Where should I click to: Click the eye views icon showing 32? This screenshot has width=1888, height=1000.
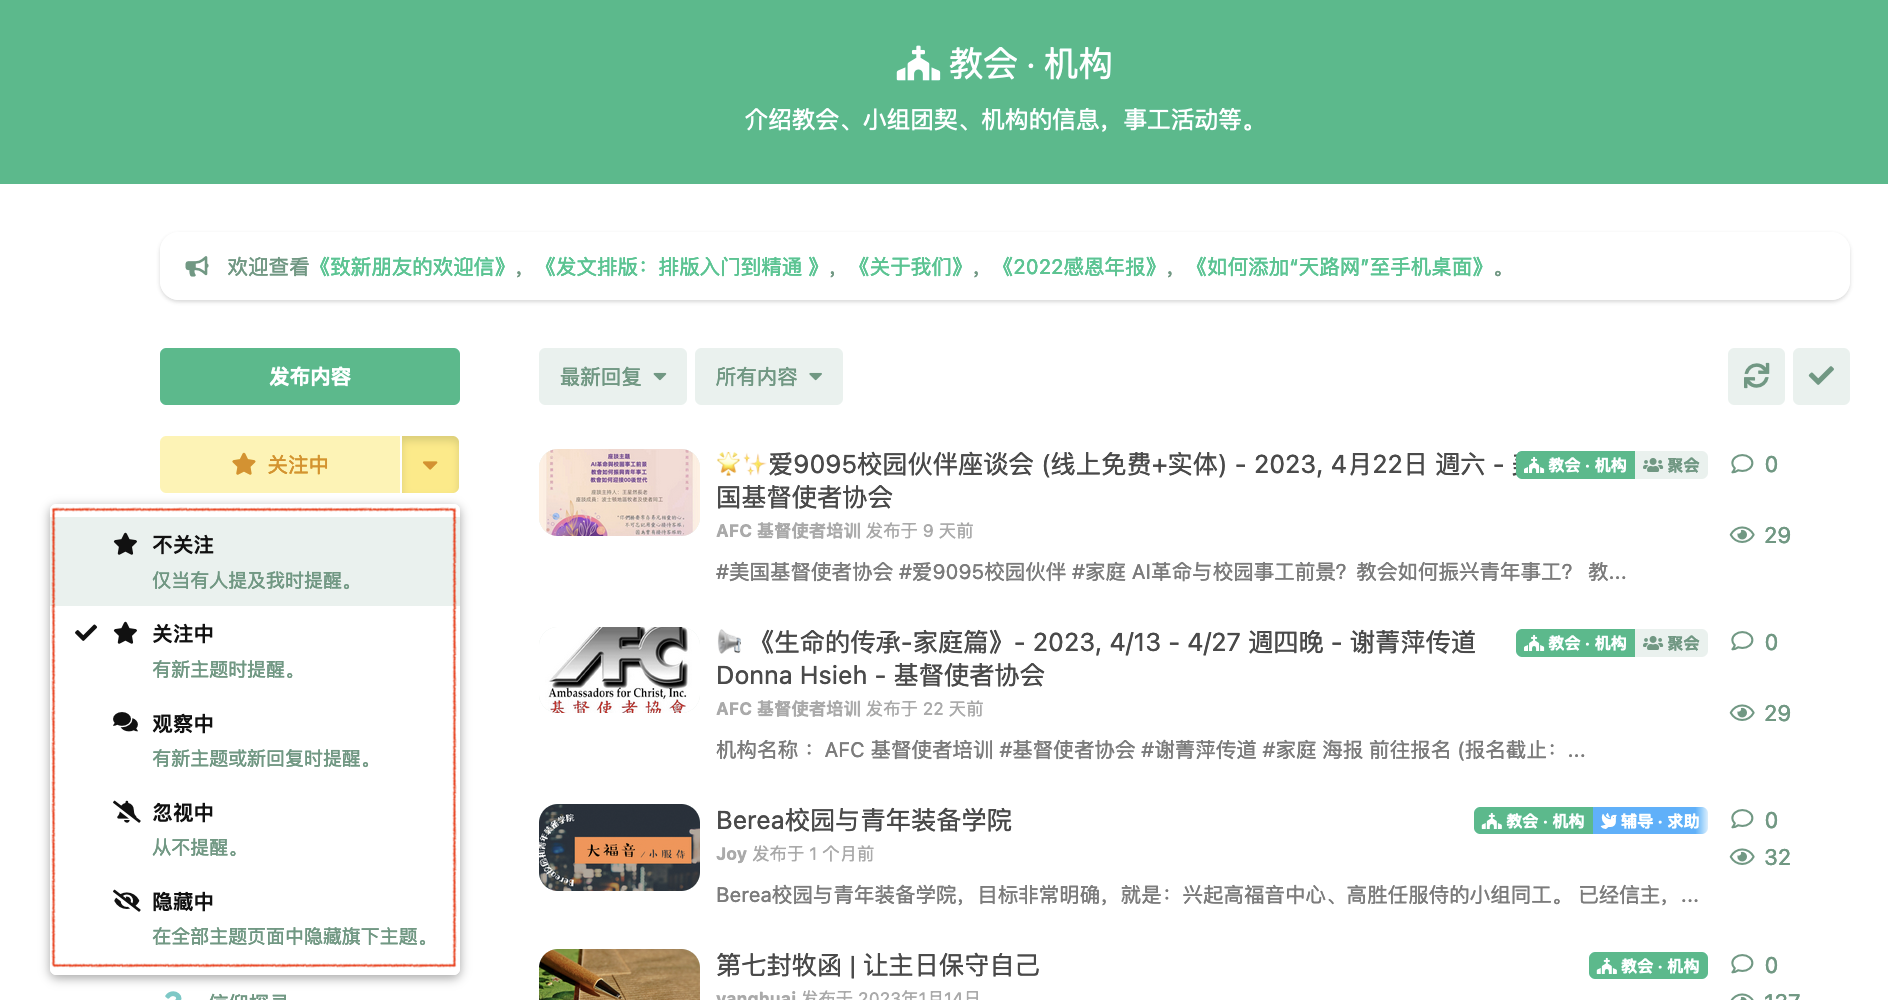[x=1742, y=857]
